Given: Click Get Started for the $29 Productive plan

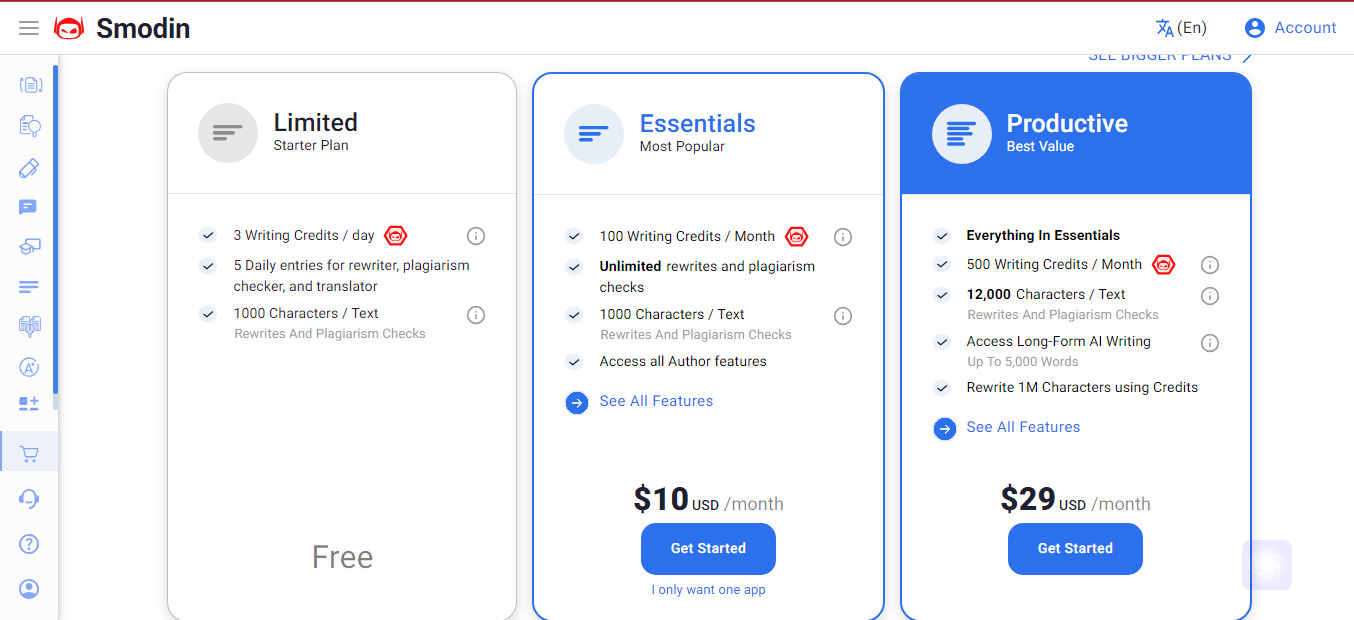Looking at the screenshot, I should click(x=1075, y=548).
